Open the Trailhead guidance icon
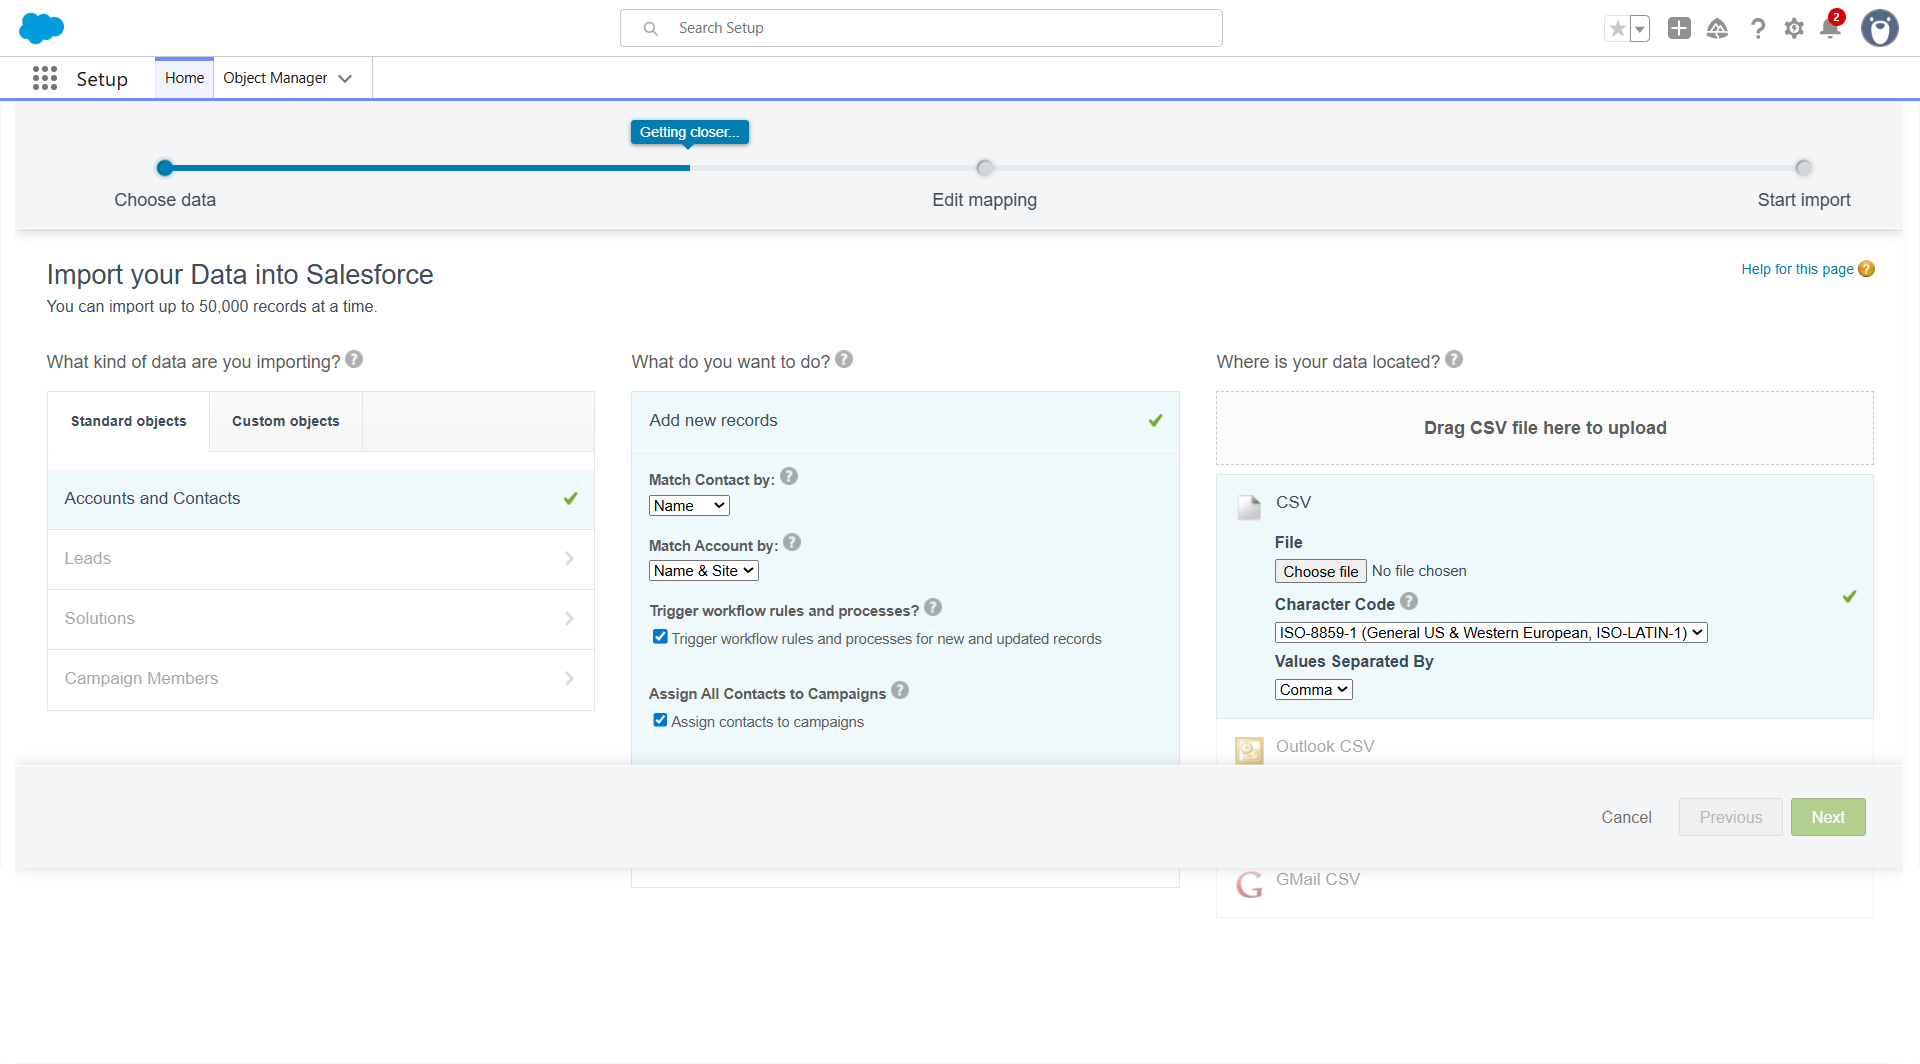1920x1064 pixels. click(x=1717, y=28)
